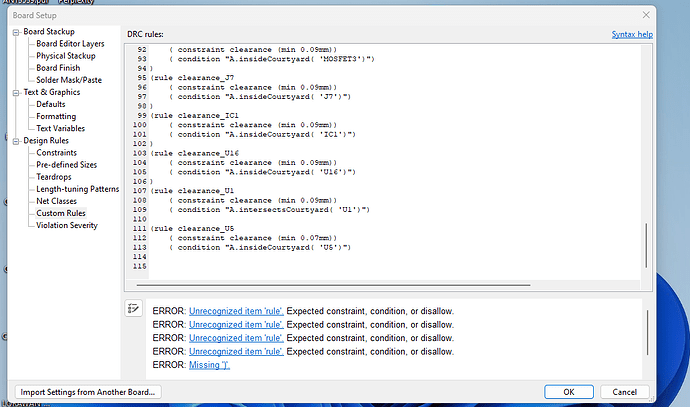The width and height of the screenshot is (690, 407).
Task: Collapse the Text & Graphics tree node
Action: [x=16, y=93]
